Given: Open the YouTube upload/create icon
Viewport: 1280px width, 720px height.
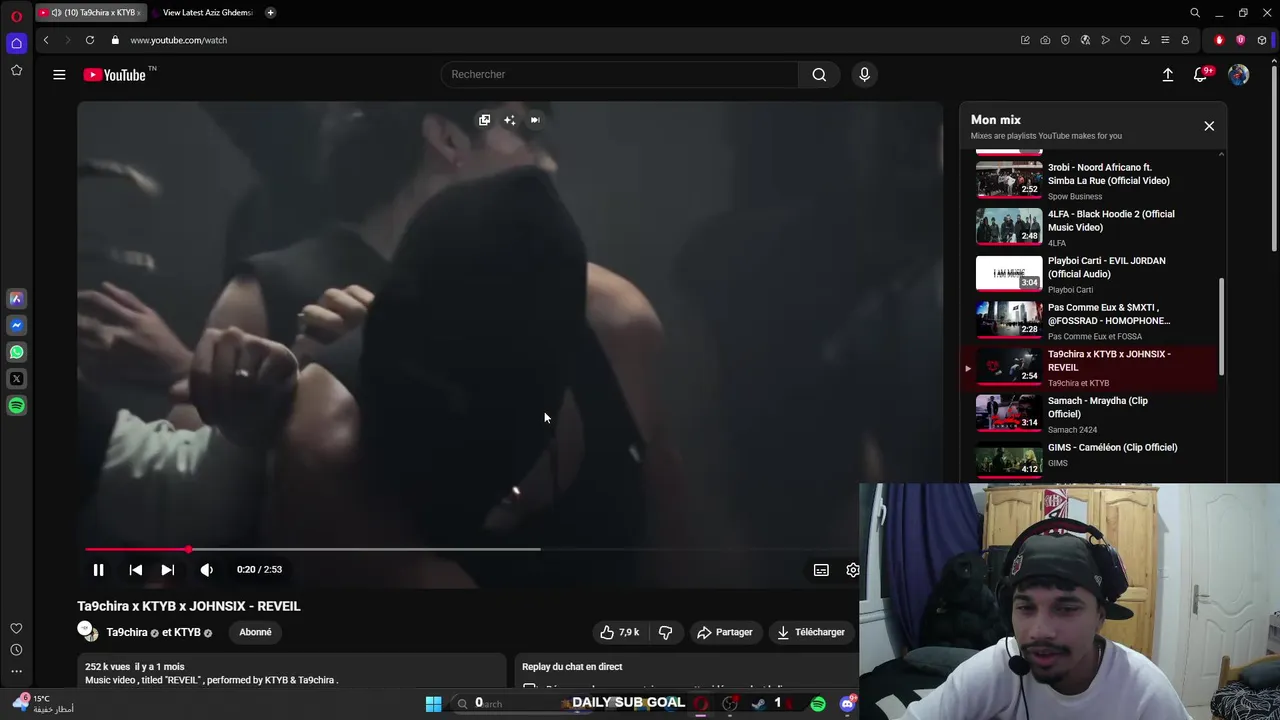Looking at the screenshot, I should (1167, 74).
